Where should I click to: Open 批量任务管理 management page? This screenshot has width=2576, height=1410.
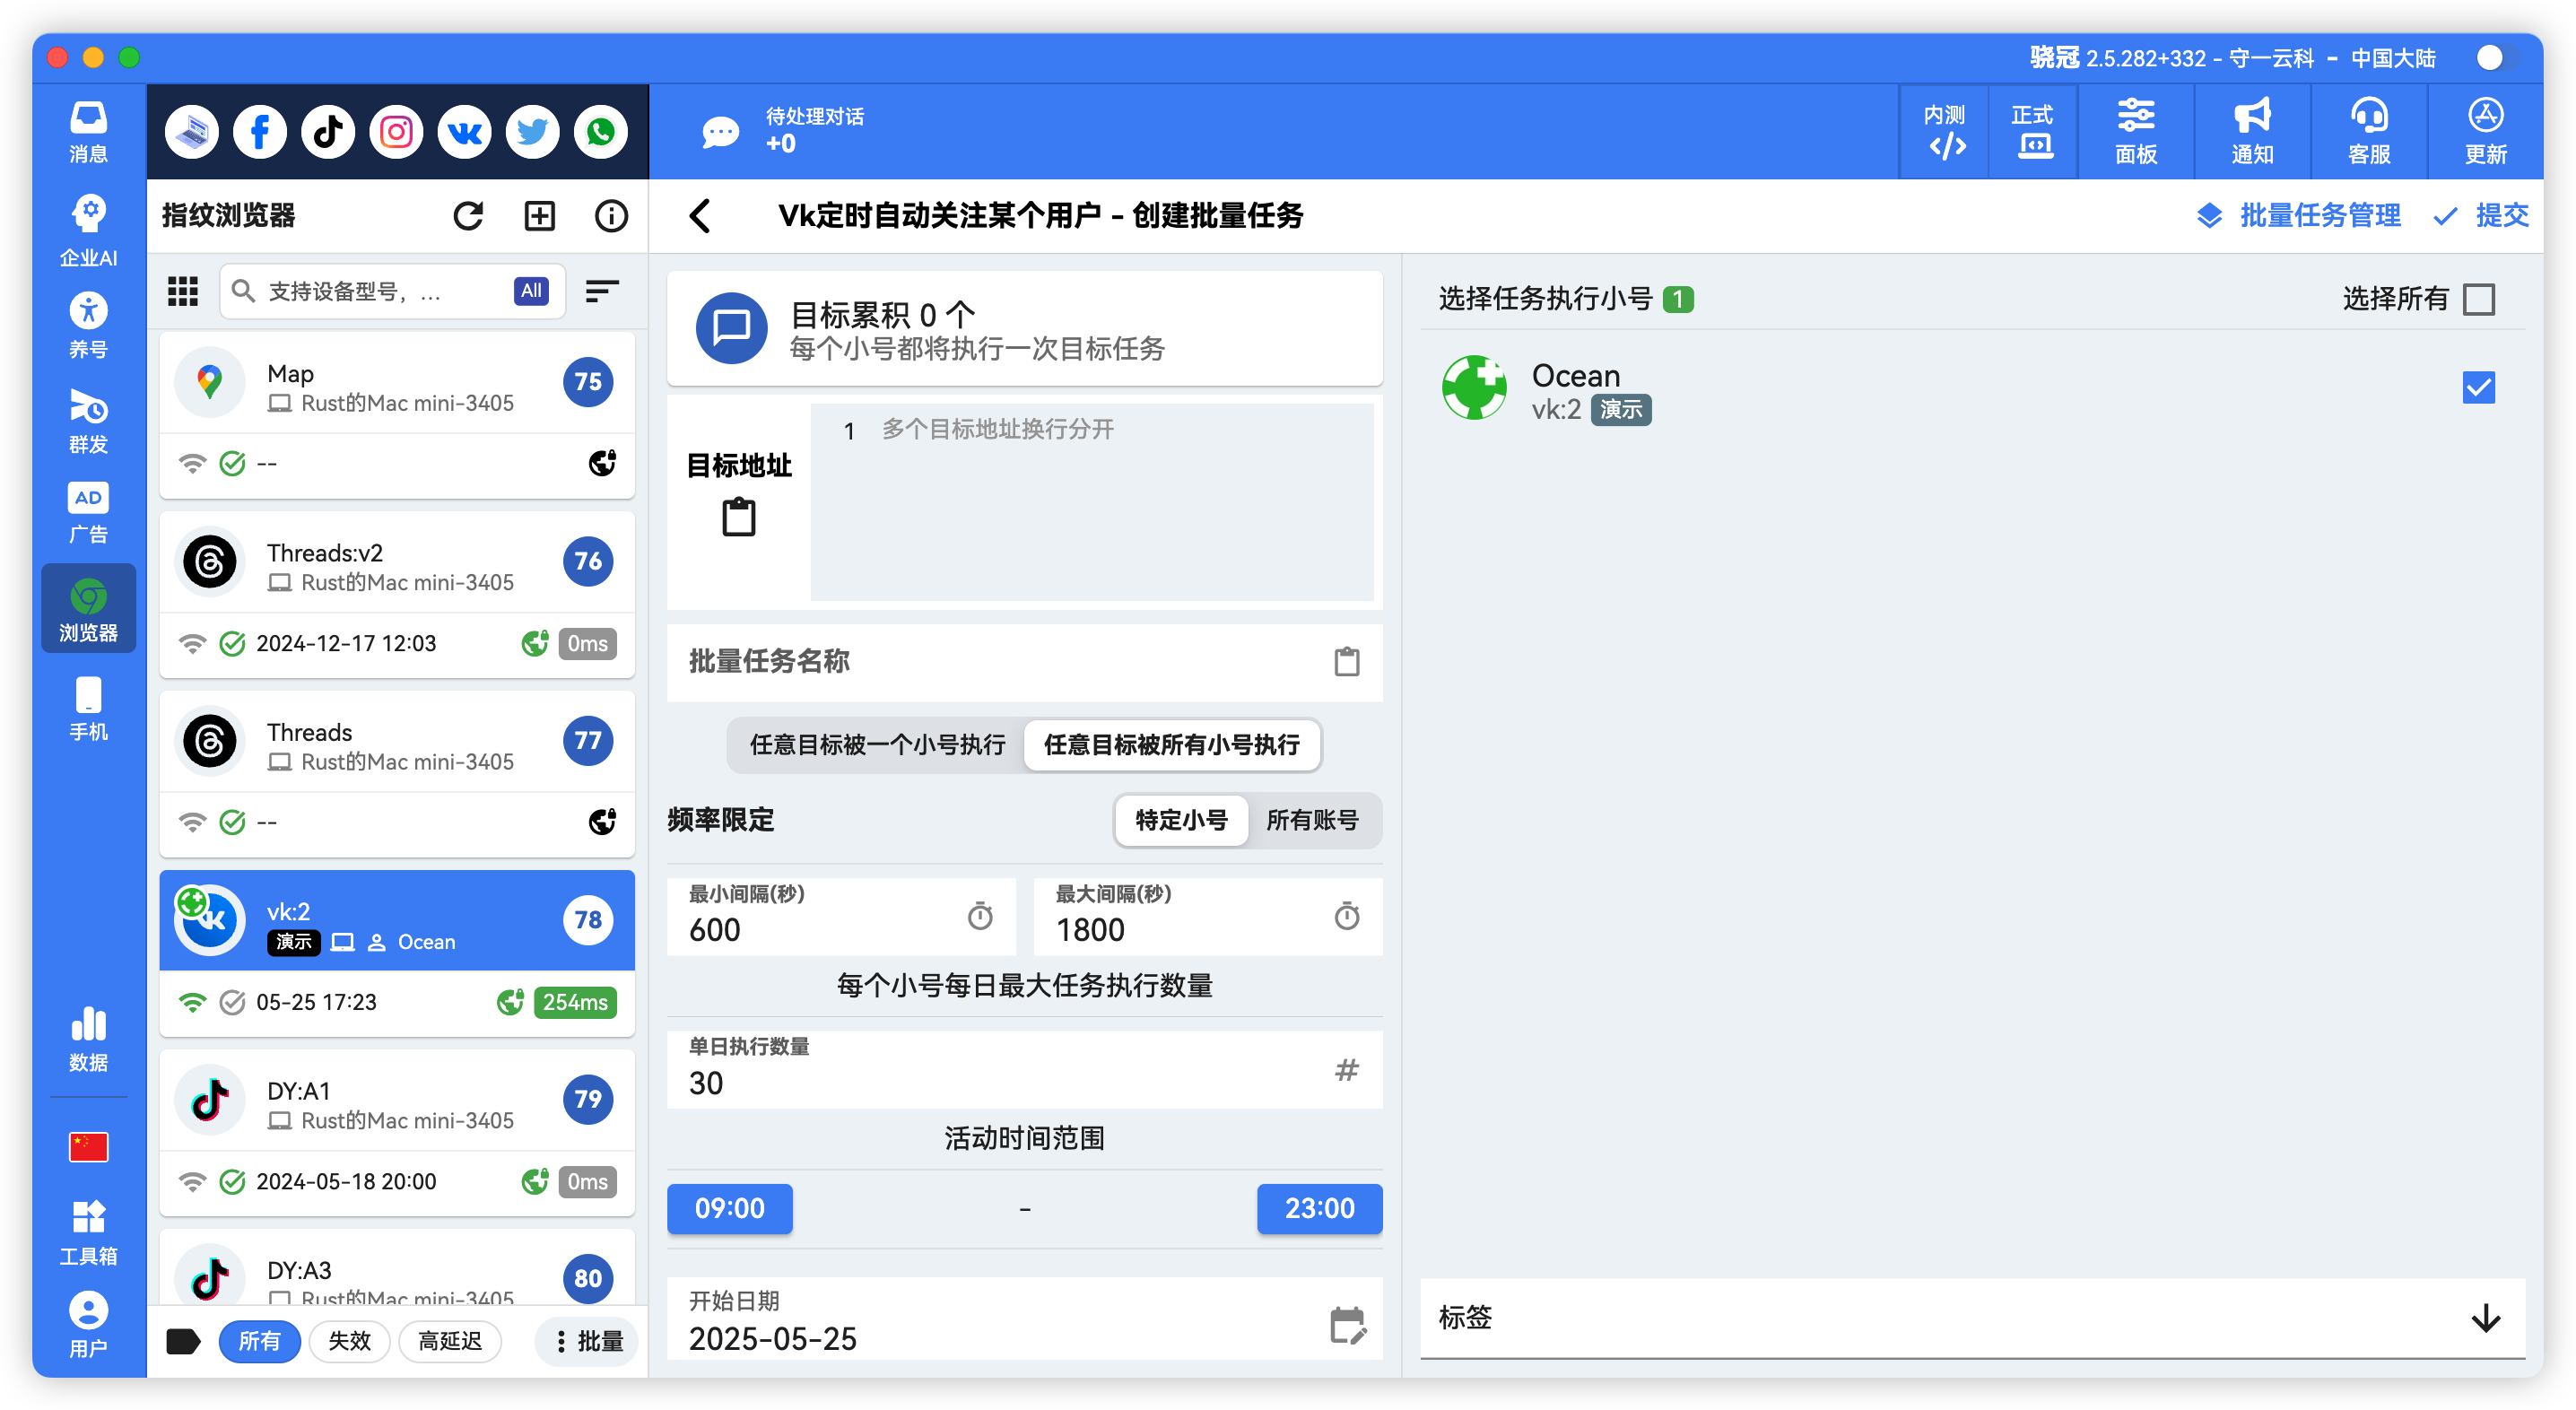2319,215
